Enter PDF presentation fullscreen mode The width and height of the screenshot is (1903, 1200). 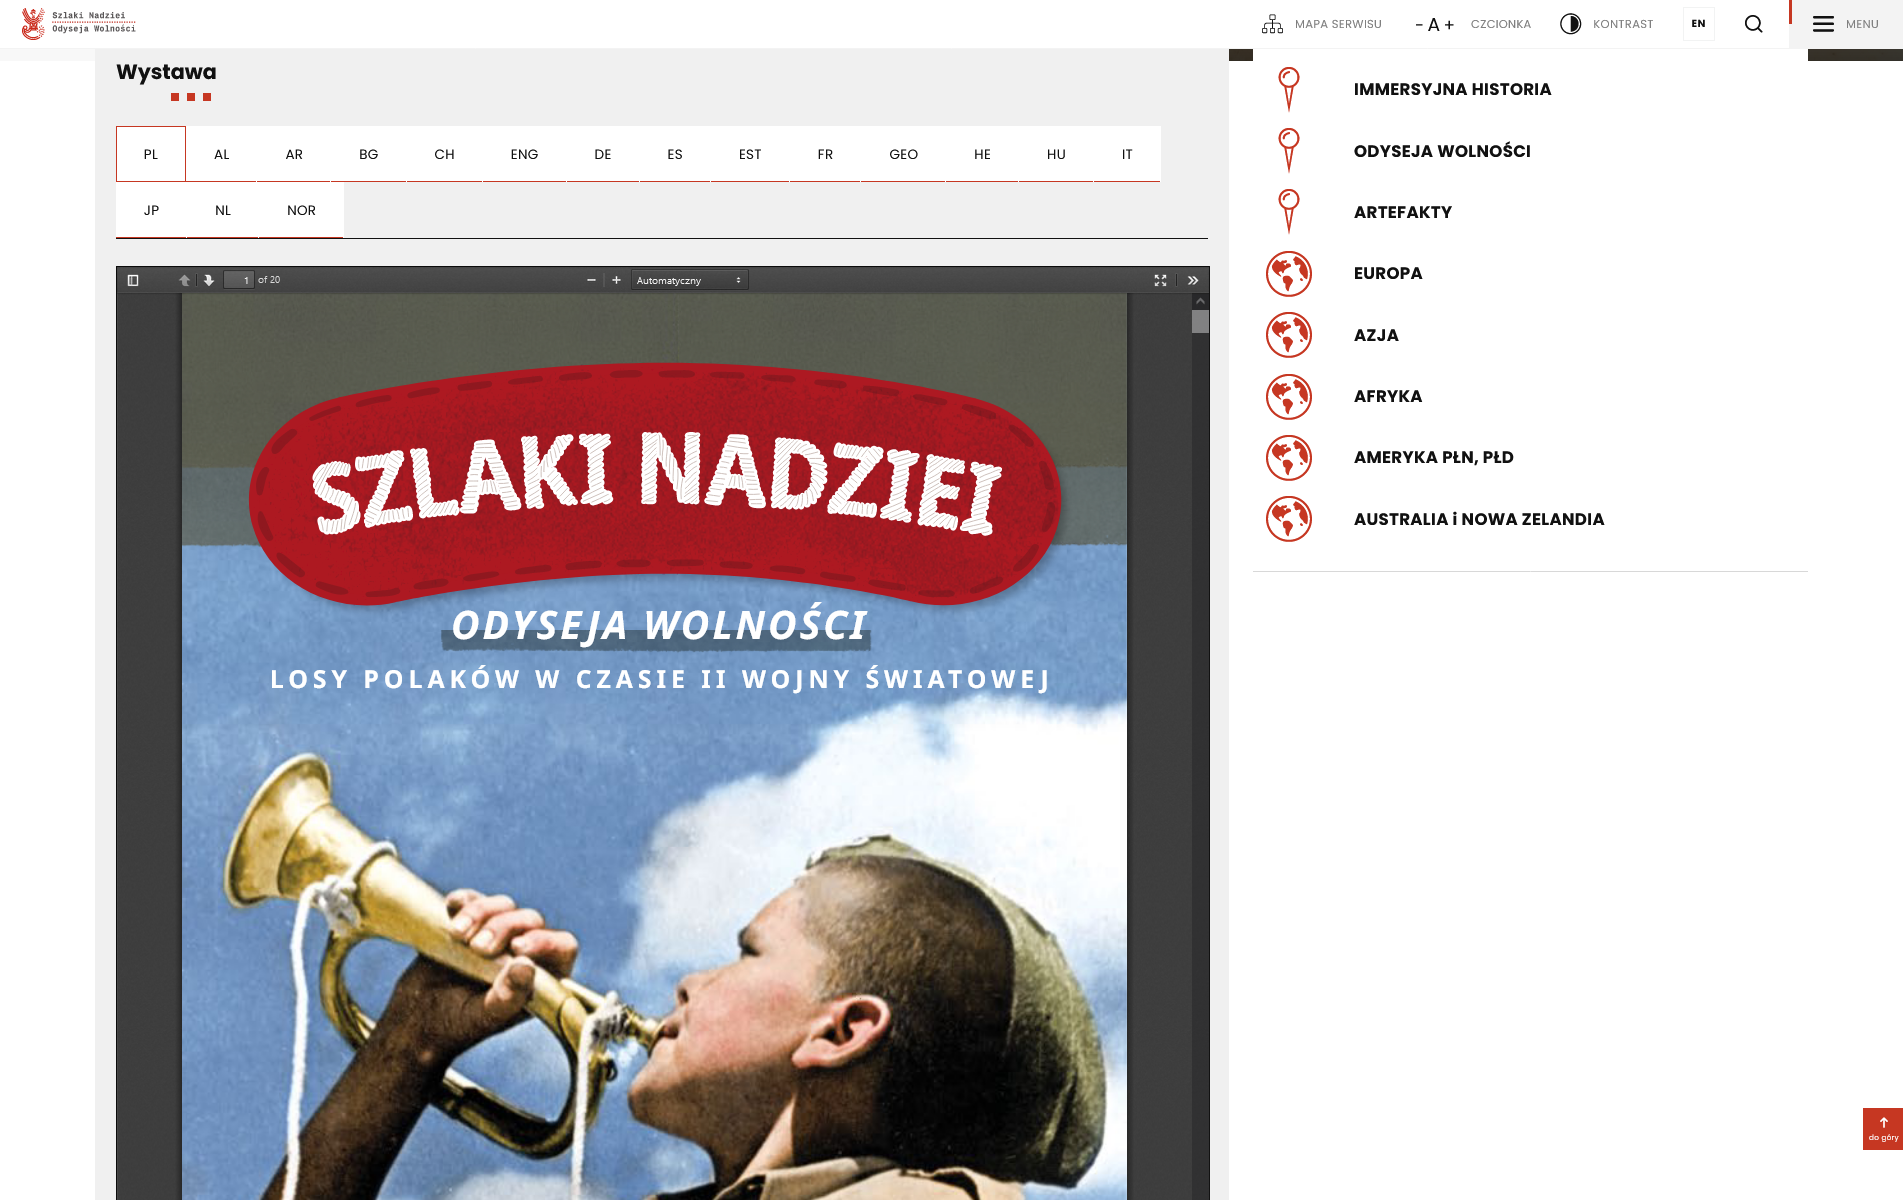point(1160,280)
